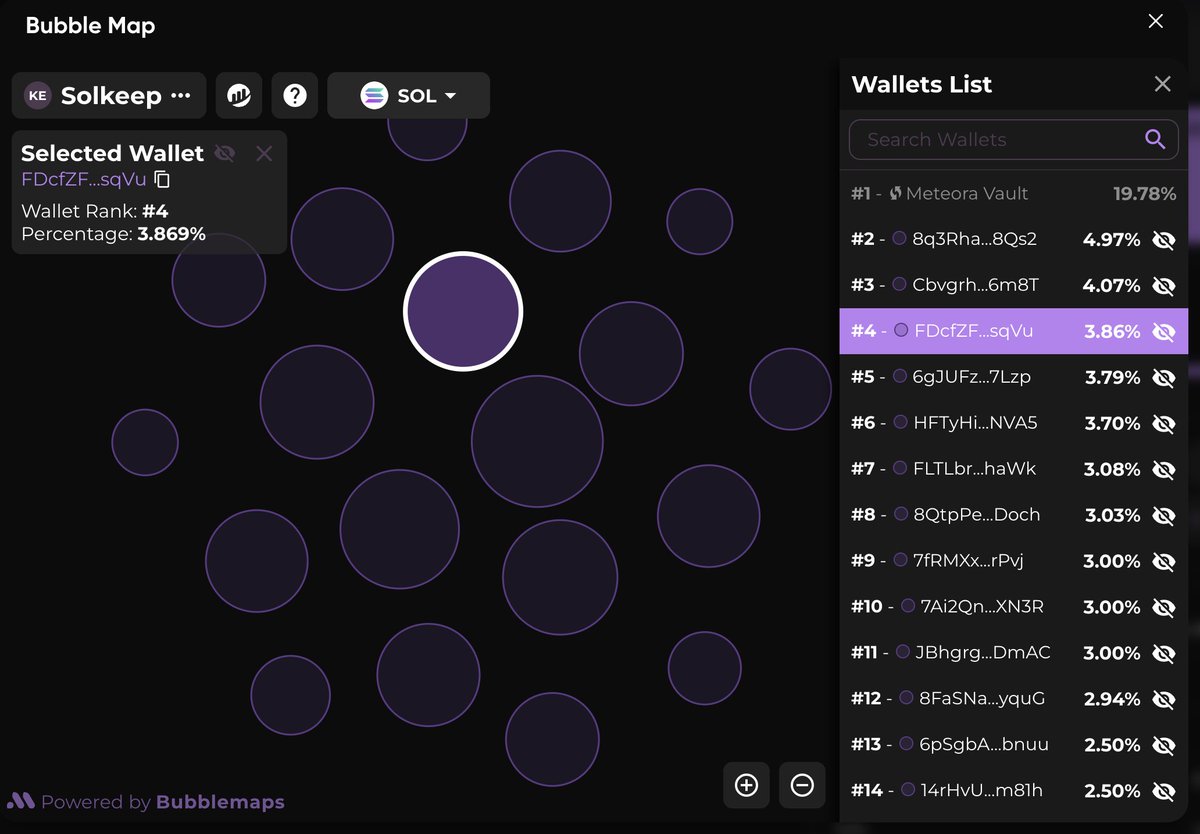Open the SOL chain dropdown
The image size is (1200, 834).
[408, 95]
